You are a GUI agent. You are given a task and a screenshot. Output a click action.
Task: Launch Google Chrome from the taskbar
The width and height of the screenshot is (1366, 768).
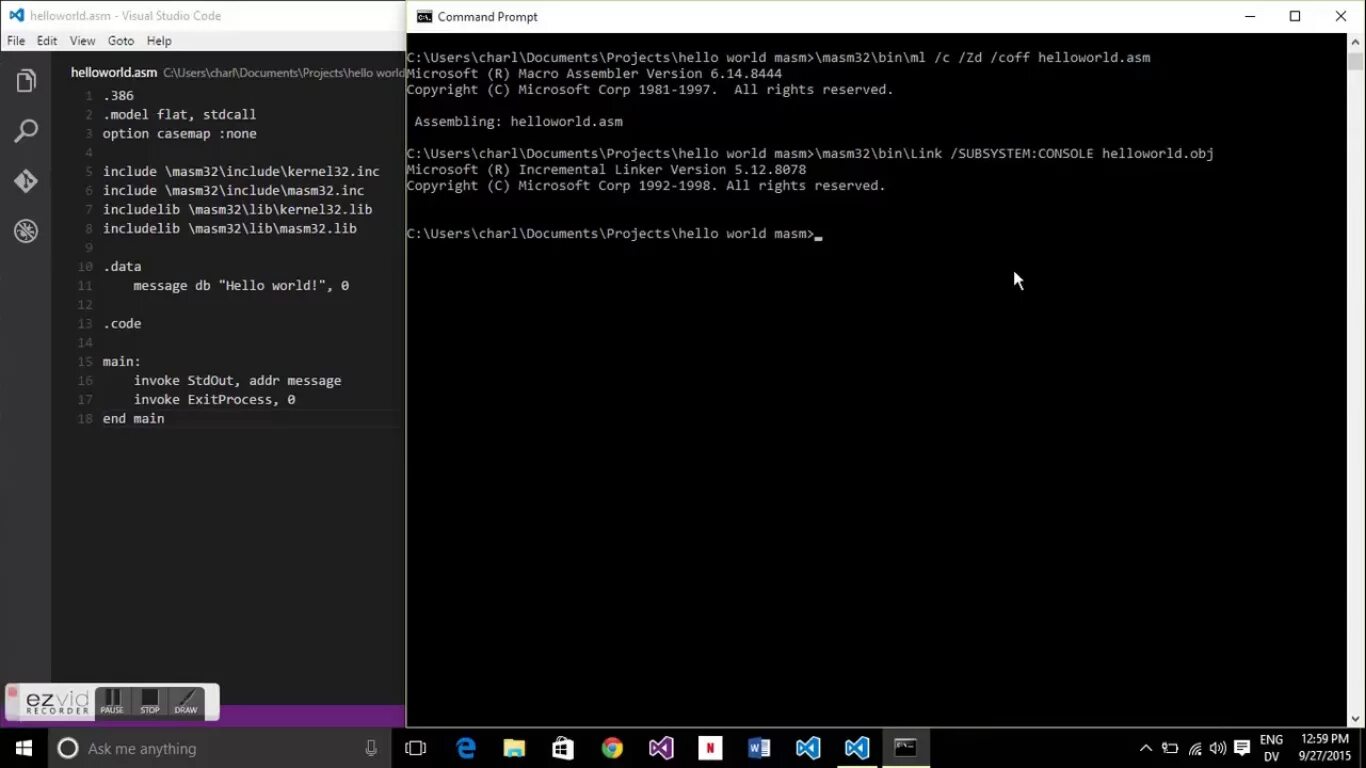tap(612, 748)
